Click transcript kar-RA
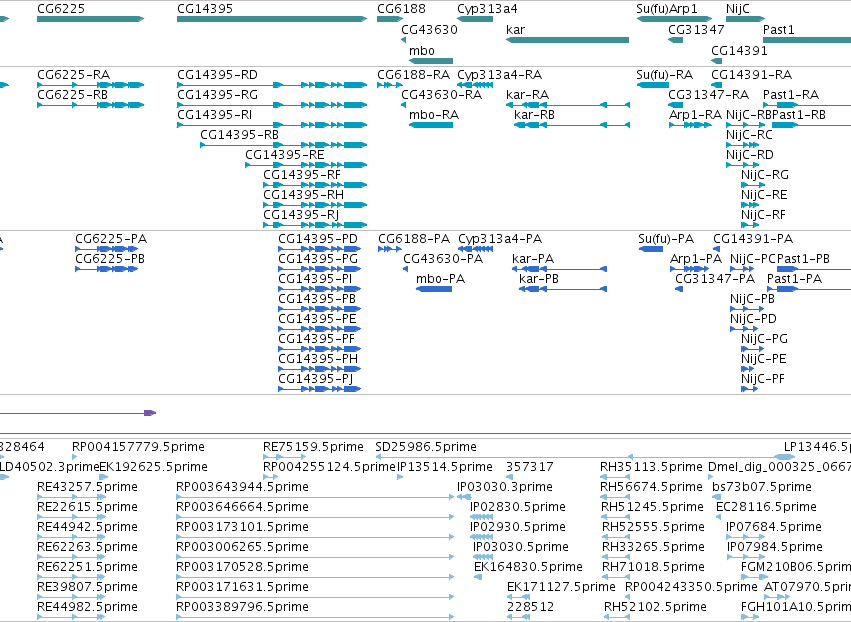The height and width of the screenshot is (622, 851). tap(528, 95)
